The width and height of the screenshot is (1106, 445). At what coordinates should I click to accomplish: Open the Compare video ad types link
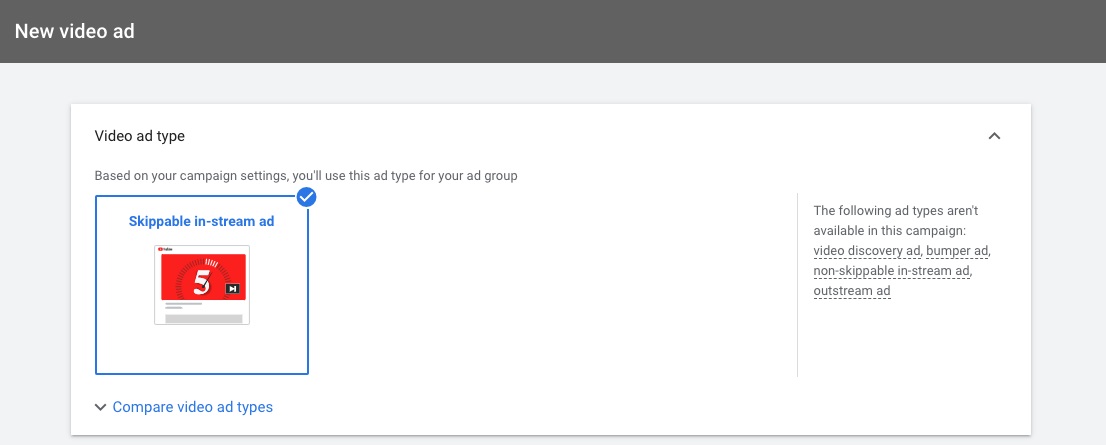tap(193, 407)
